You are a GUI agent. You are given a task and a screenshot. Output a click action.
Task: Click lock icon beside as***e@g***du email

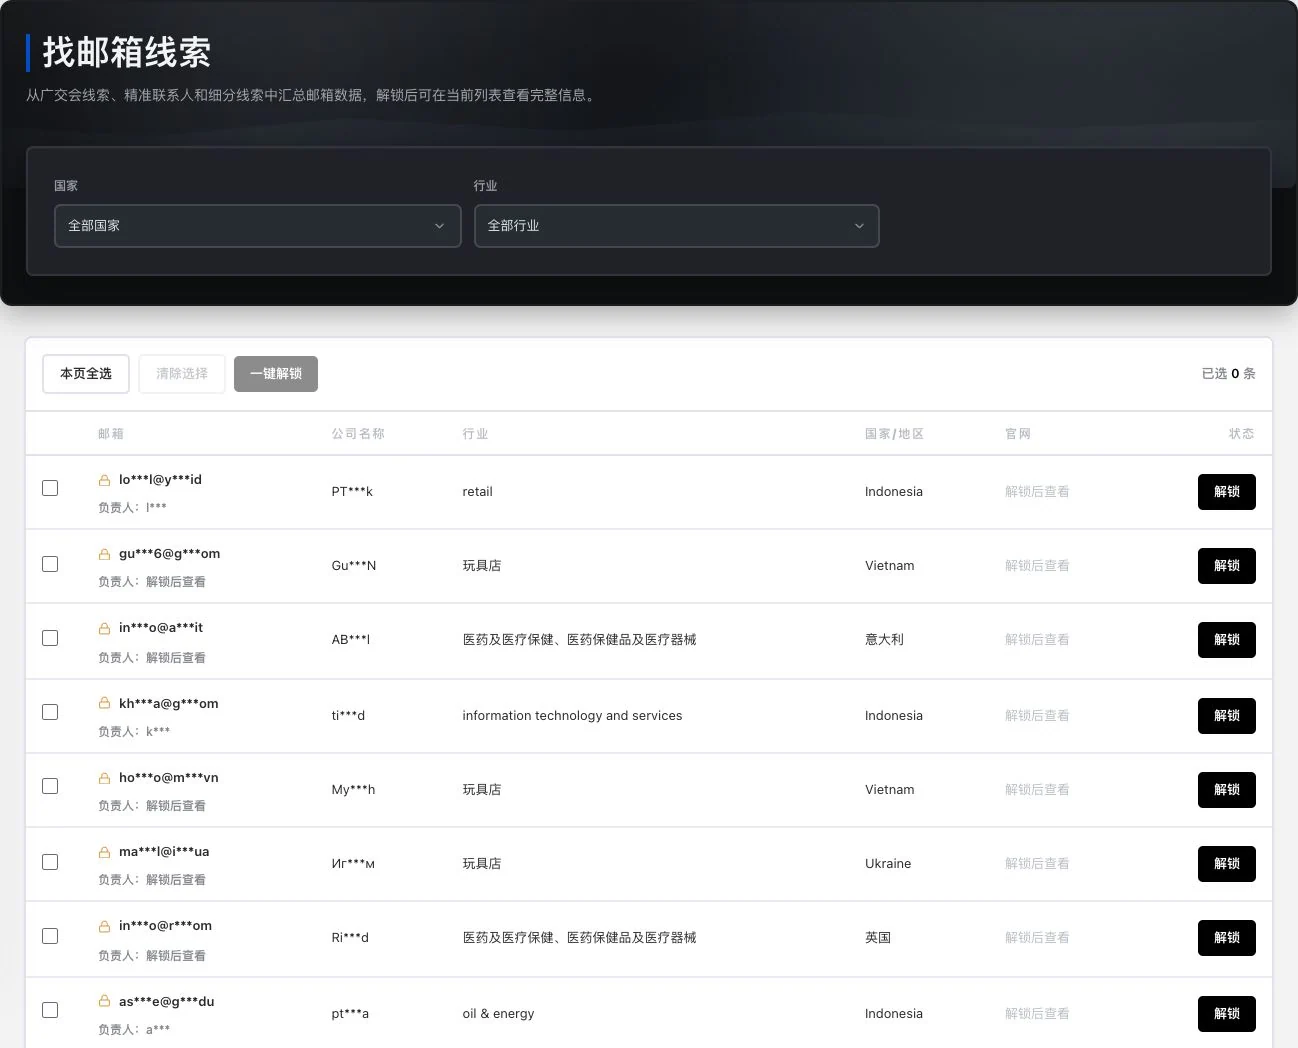[x=104, y=1002]
